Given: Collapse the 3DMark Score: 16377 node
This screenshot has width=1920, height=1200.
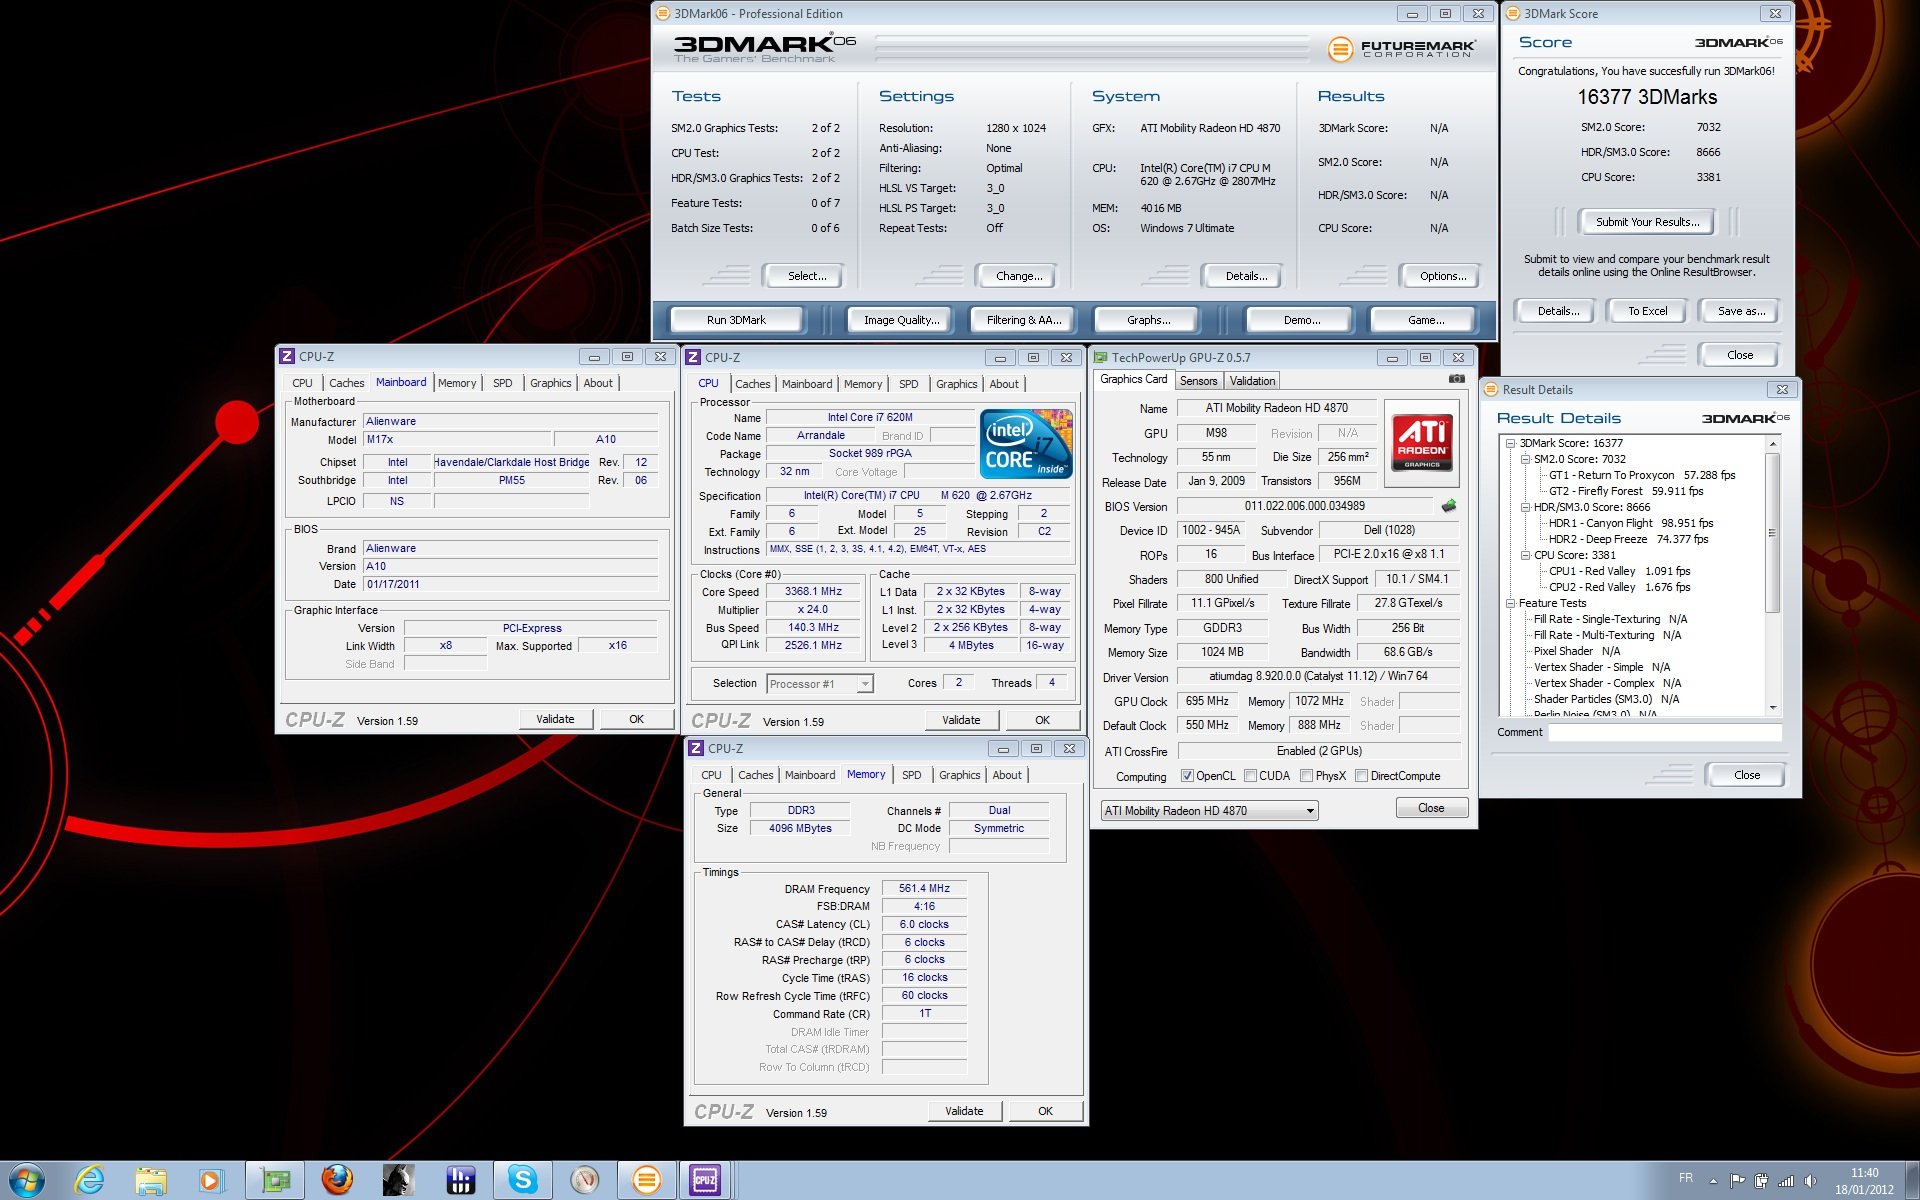Looking at the screenshot, I should 1510,443.
